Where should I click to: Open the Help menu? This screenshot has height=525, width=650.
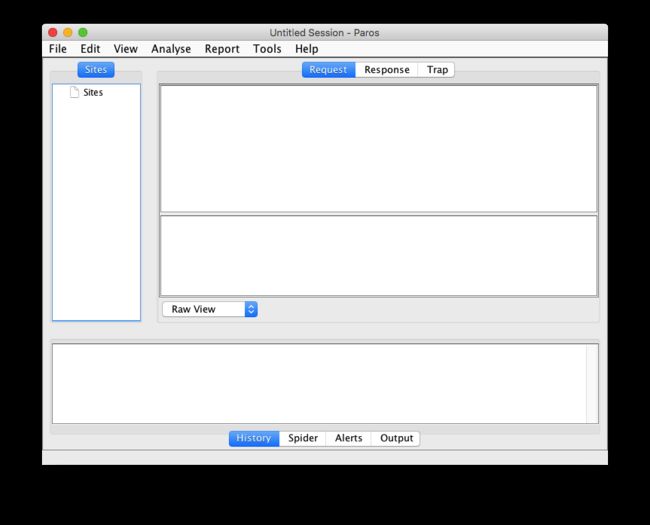tap(307, 49)
